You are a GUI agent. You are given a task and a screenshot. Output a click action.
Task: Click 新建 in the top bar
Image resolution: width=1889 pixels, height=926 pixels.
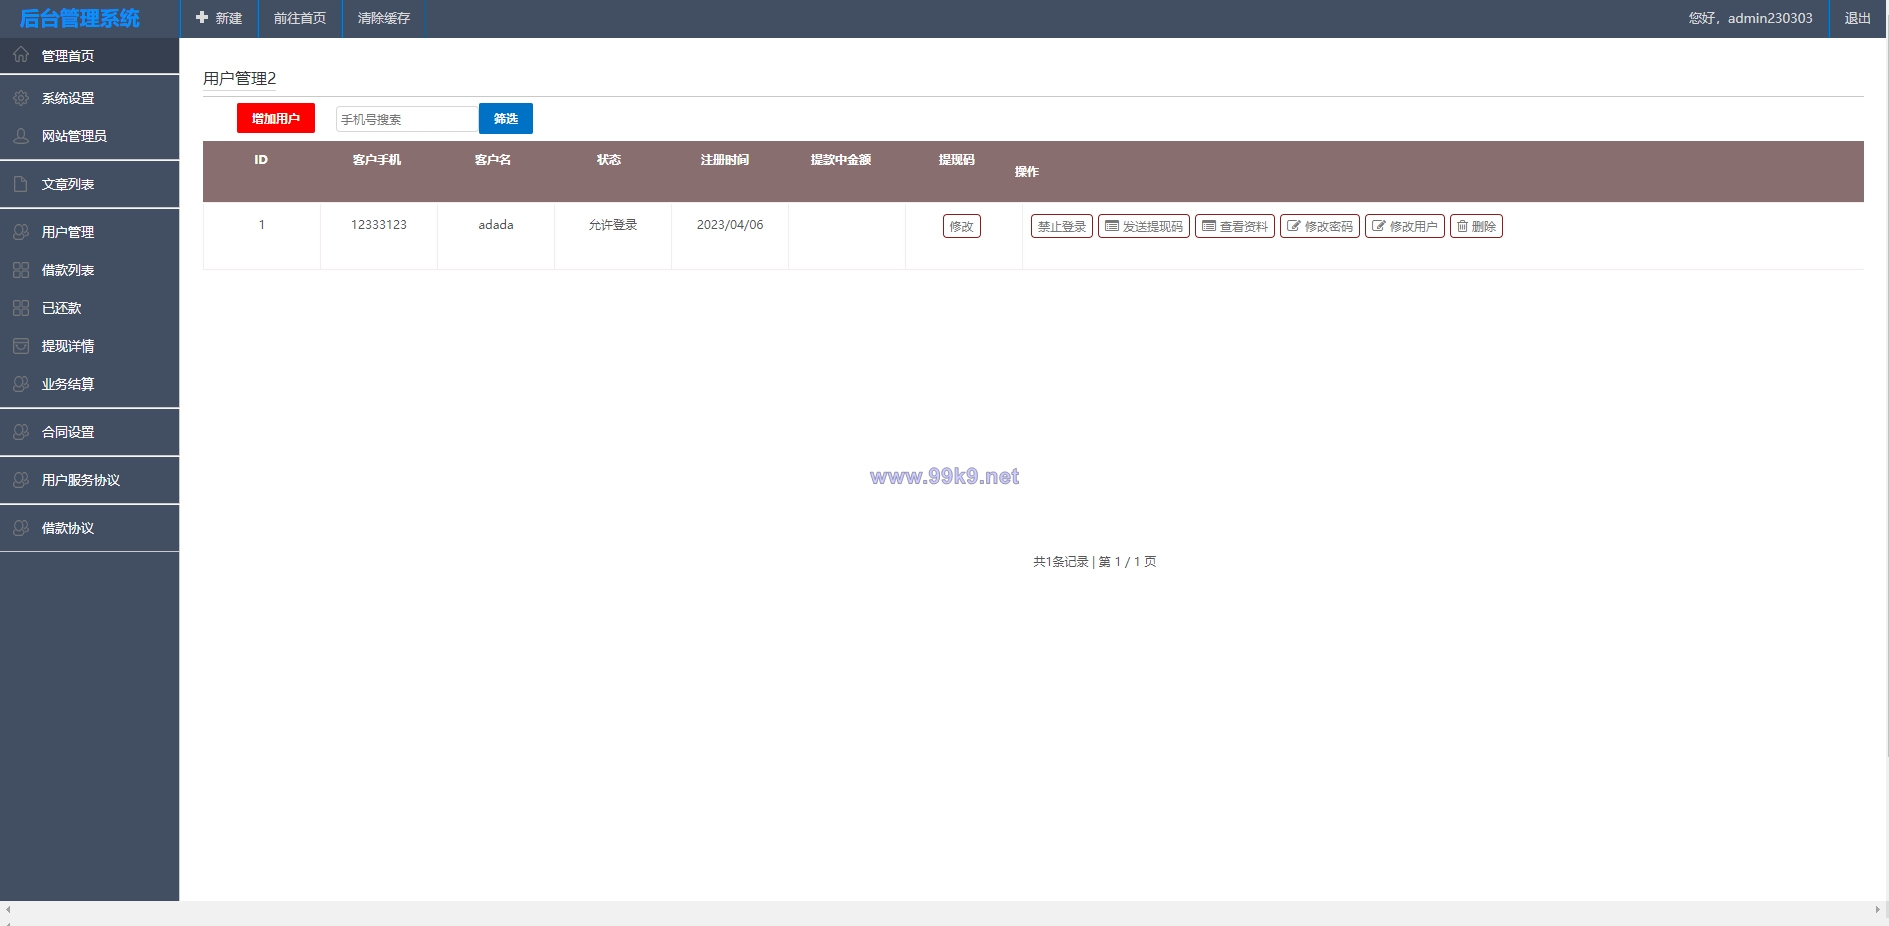point(219,18)
